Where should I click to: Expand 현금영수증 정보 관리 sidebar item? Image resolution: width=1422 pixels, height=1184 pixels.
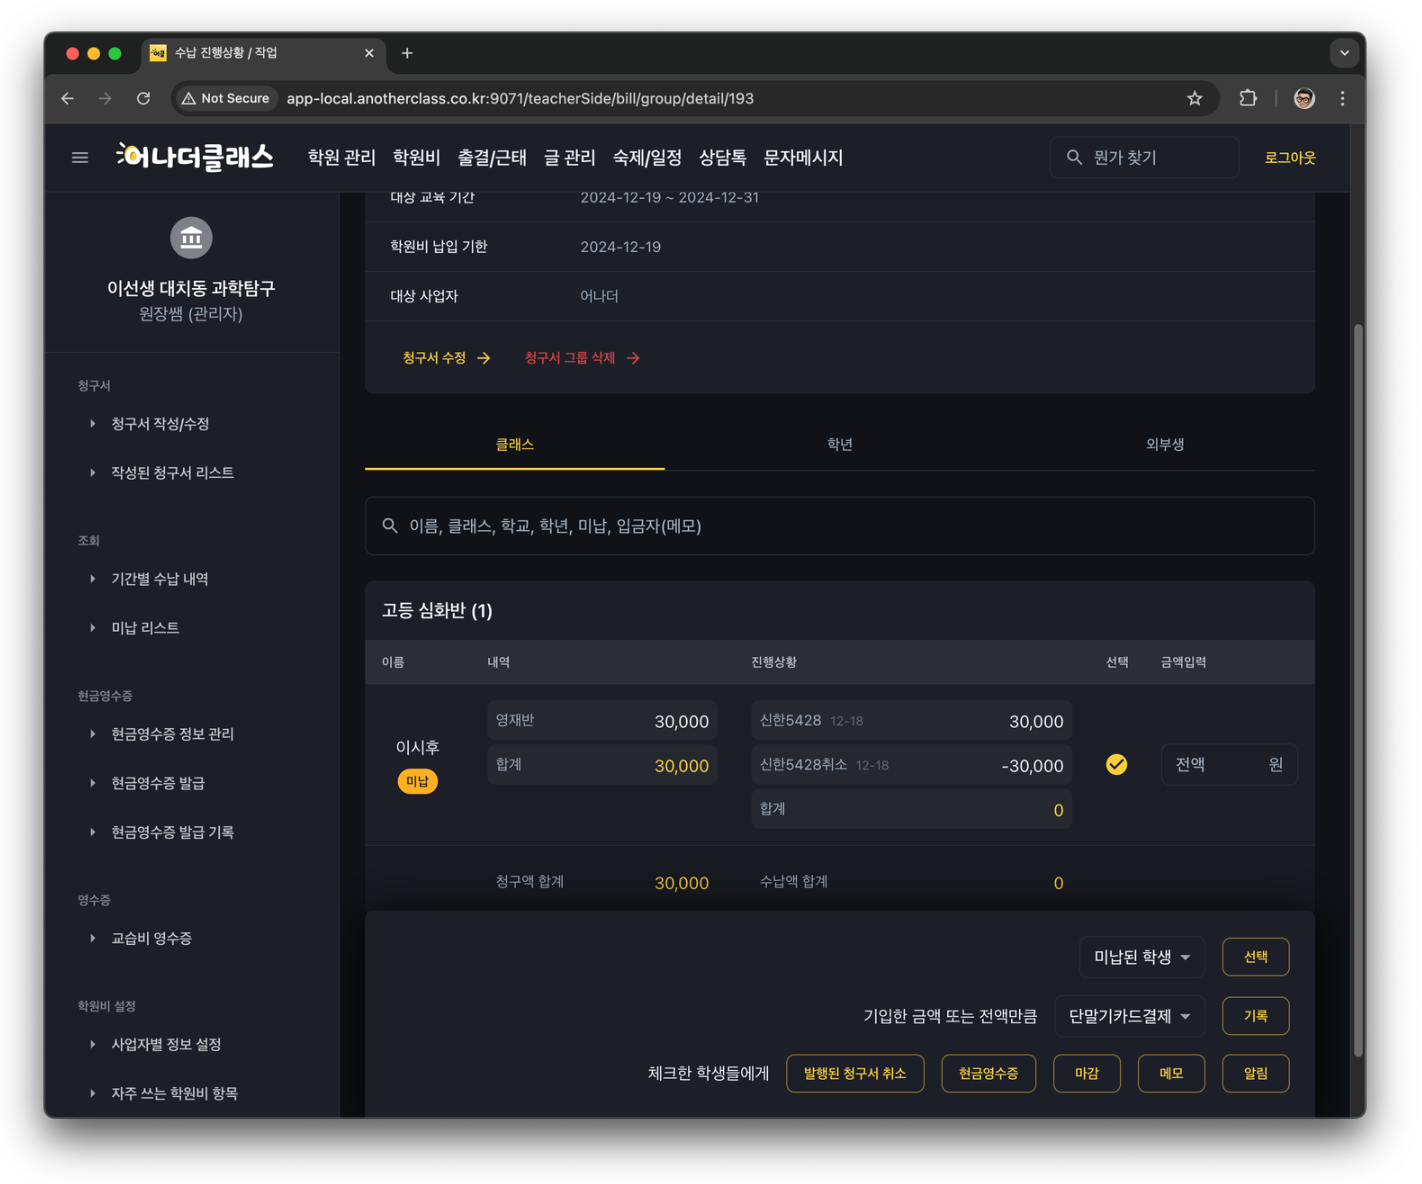(x=172, y=734)
